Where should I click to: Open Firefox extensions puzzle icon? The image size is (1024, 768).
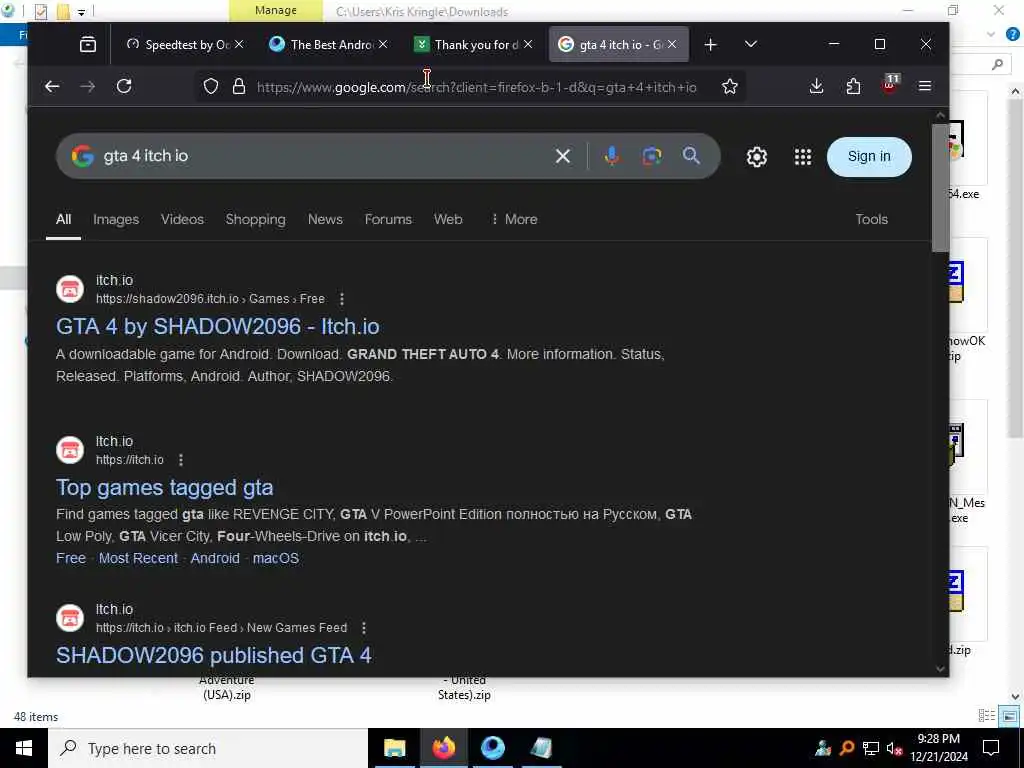(853, 86)
